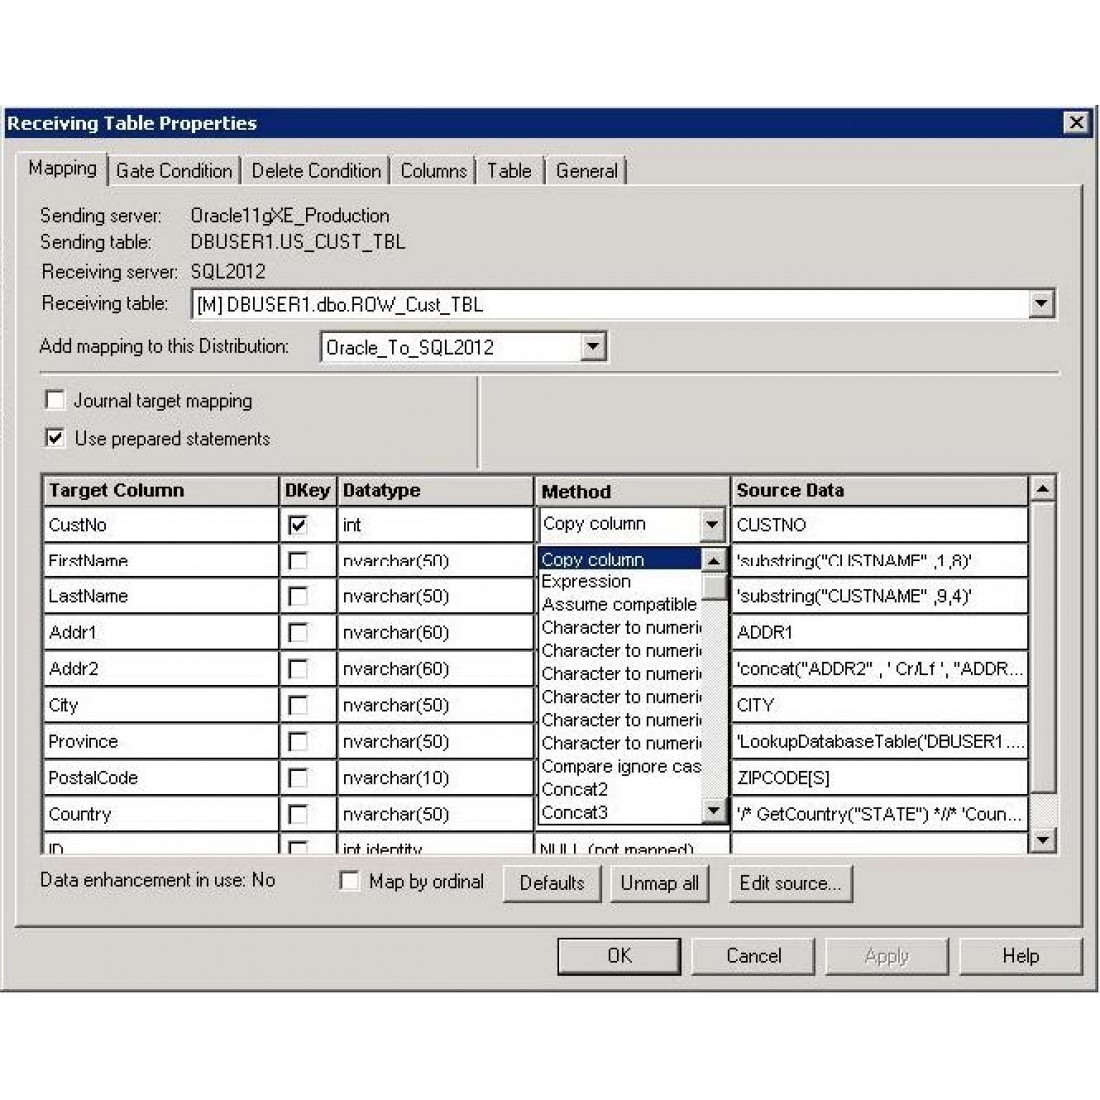Image resolution: width=1100 pixels, height=1100 pixels.
Task: Pick Concat2 in the Method list
Action: pyautogui.click(x=574, y=789)
